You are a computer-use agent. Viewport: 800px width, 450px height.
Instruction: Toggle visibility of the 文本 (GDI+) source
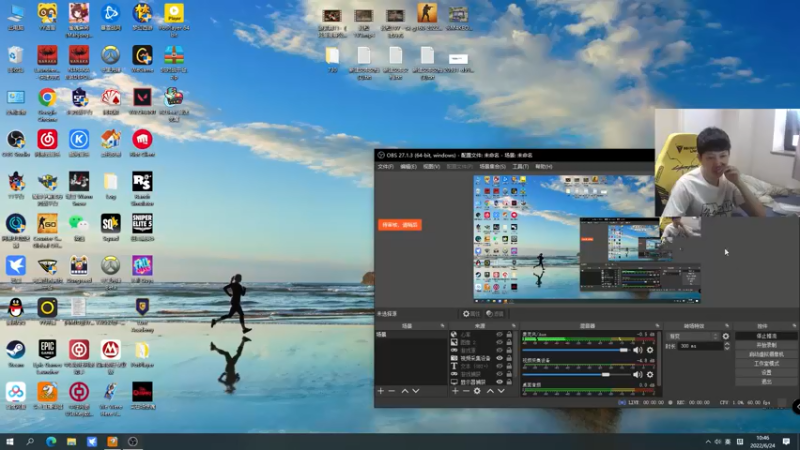(x=499, y=366)
